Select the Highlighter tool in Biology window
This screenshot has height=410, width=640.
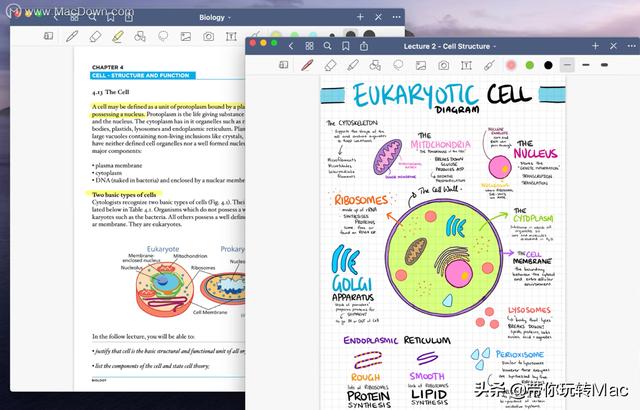click(118, 36)
